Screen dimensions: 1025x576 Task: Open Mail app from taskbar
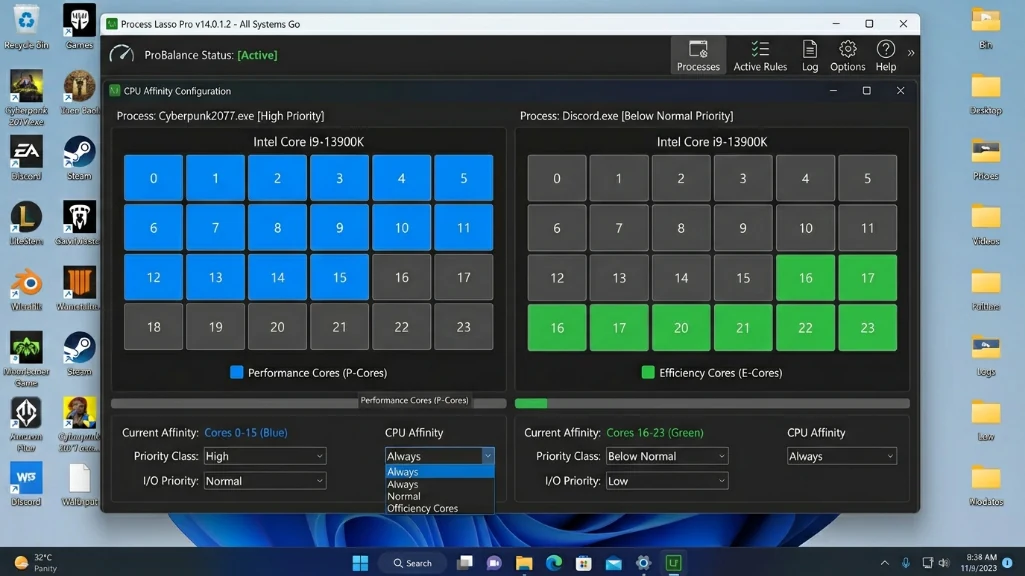(613, 563)
